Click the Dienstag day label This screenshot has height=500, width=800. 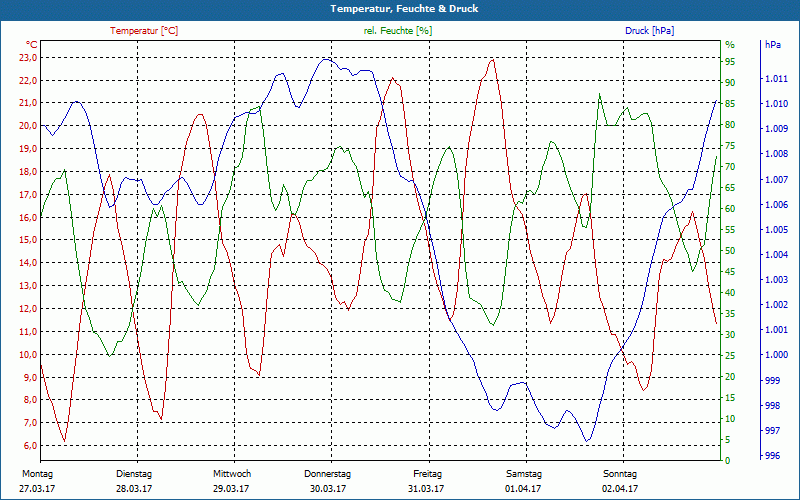[134, 474]
